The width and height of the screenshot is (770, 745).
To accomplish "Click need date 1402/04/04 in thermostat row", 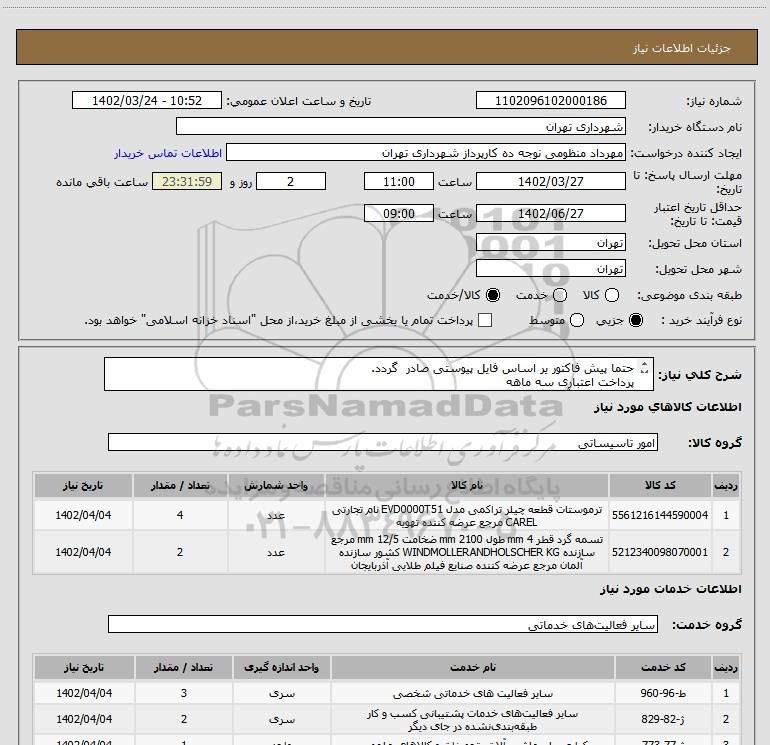I will click(x=83, y=515).
